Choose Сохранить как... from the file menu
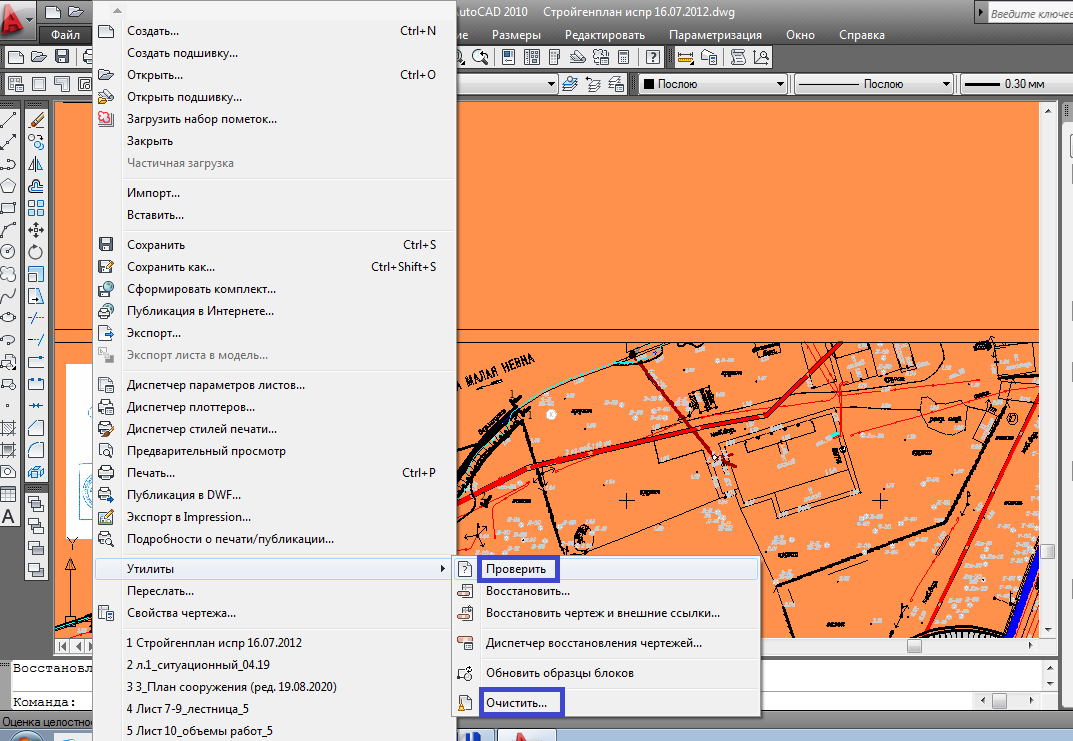 (x=170, y=267)
